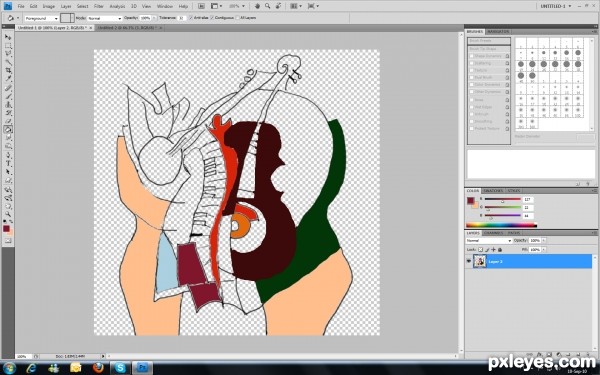Select the Crop tool
The width and height of the screenshot is (600, 375).
[x=8, y=70]
